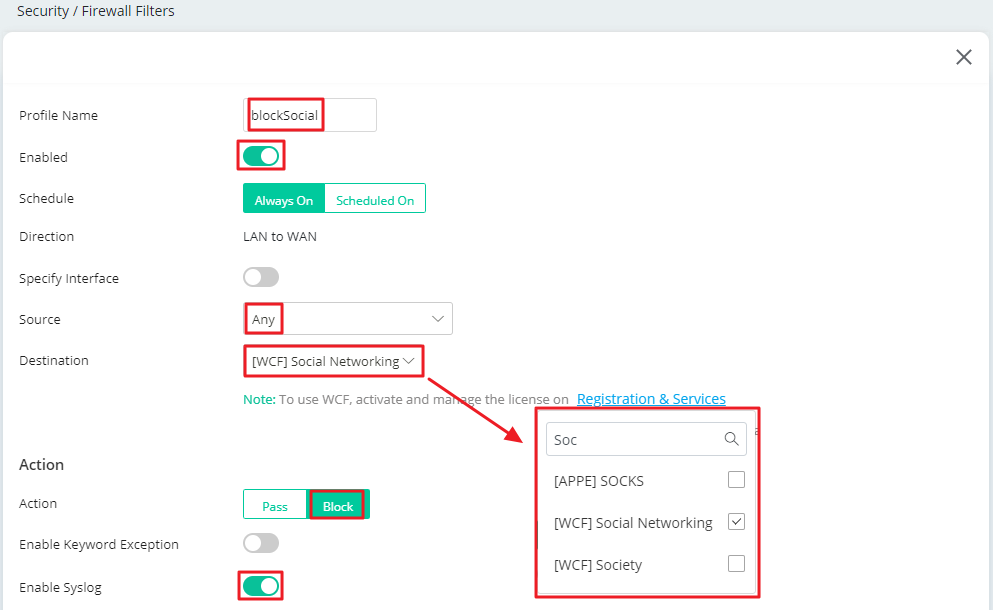This screenshot has height=610, width=993.
Task: Close the firewall filter dialog with X
Action: [963, 57]
